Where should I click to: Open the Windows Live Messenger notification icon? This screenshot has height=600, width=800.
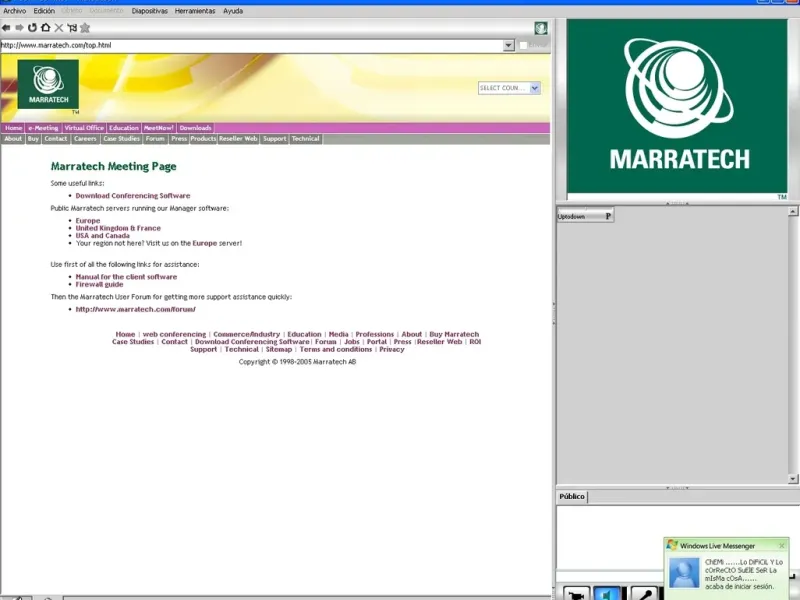click(x=672, y=545)
